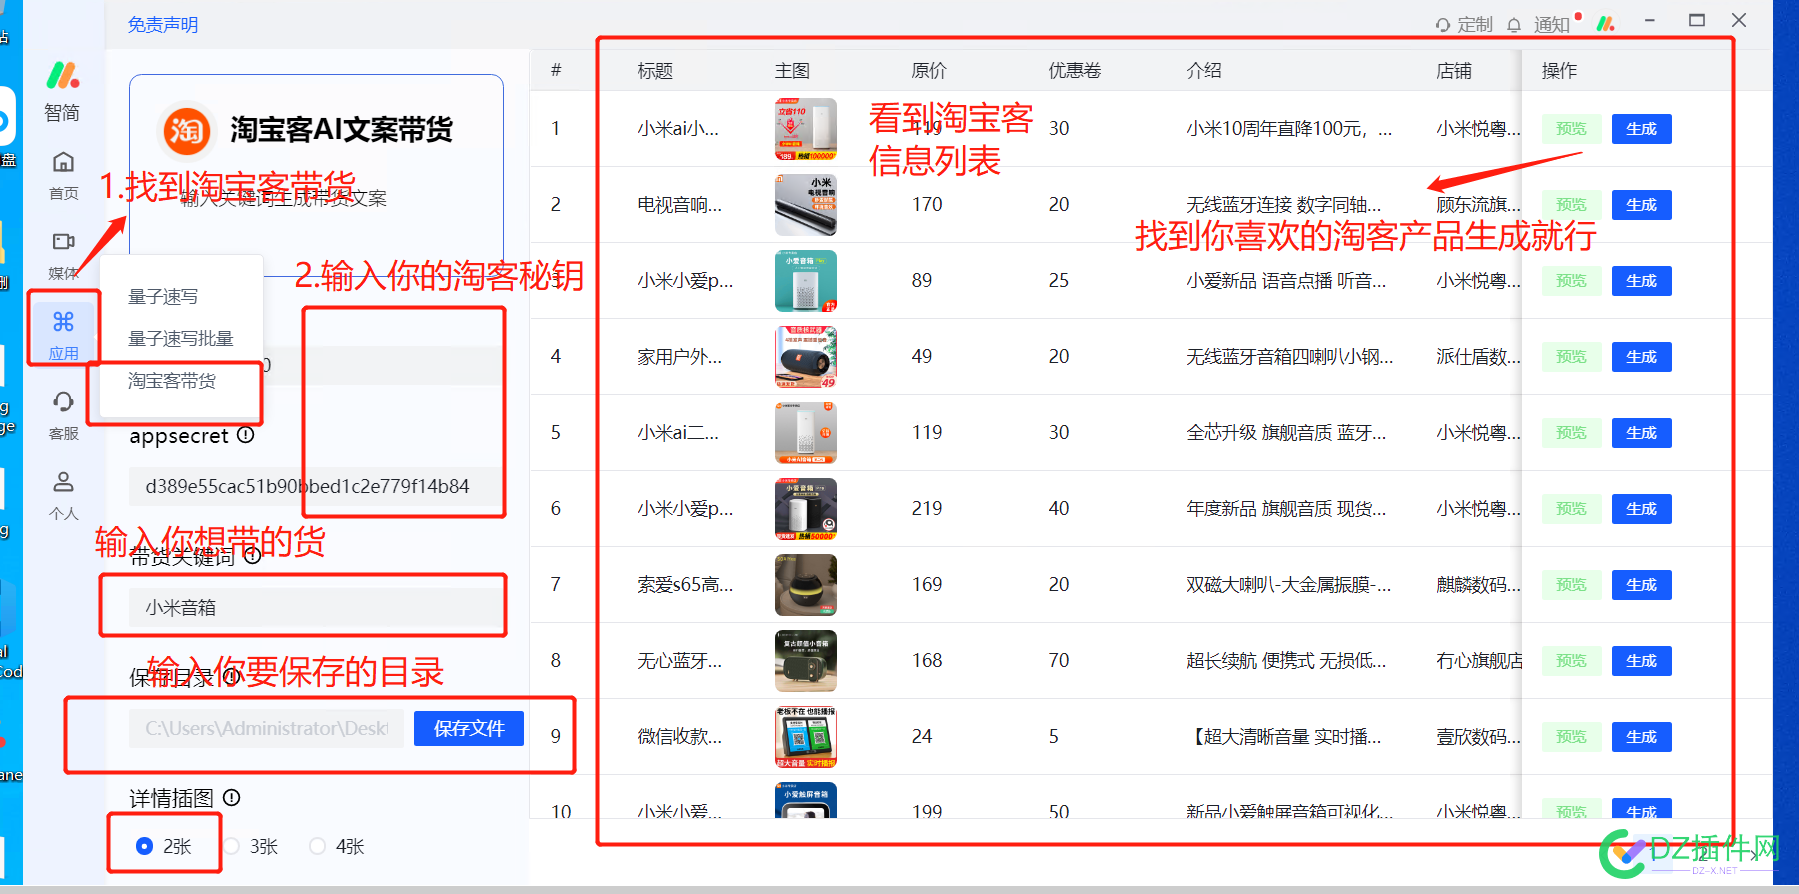Open the 电视音响 soundbar thumbnail

click(x=806, y=205)
